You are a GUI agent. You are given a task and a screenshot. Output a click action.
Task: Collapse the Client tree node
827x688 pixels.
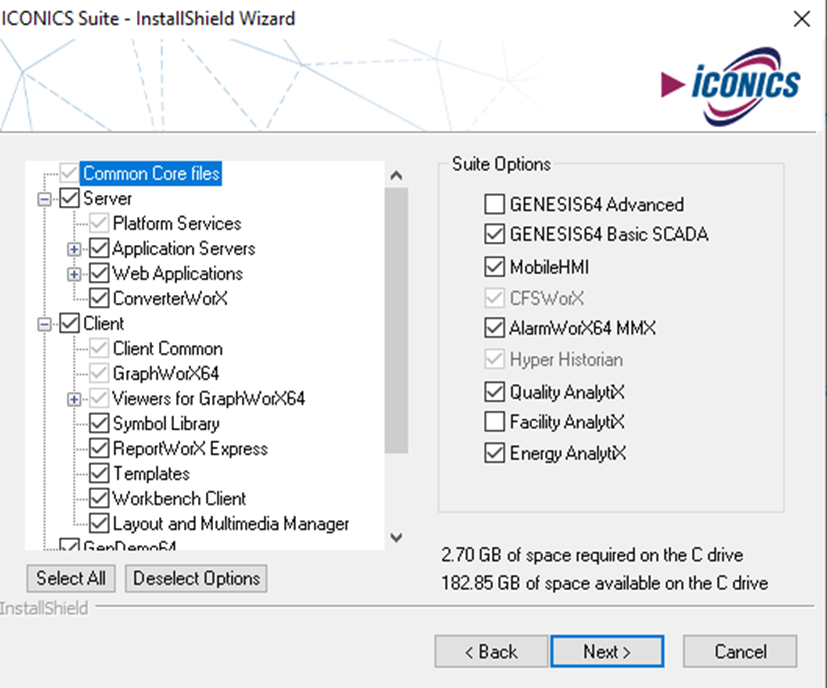coord(45,324)
